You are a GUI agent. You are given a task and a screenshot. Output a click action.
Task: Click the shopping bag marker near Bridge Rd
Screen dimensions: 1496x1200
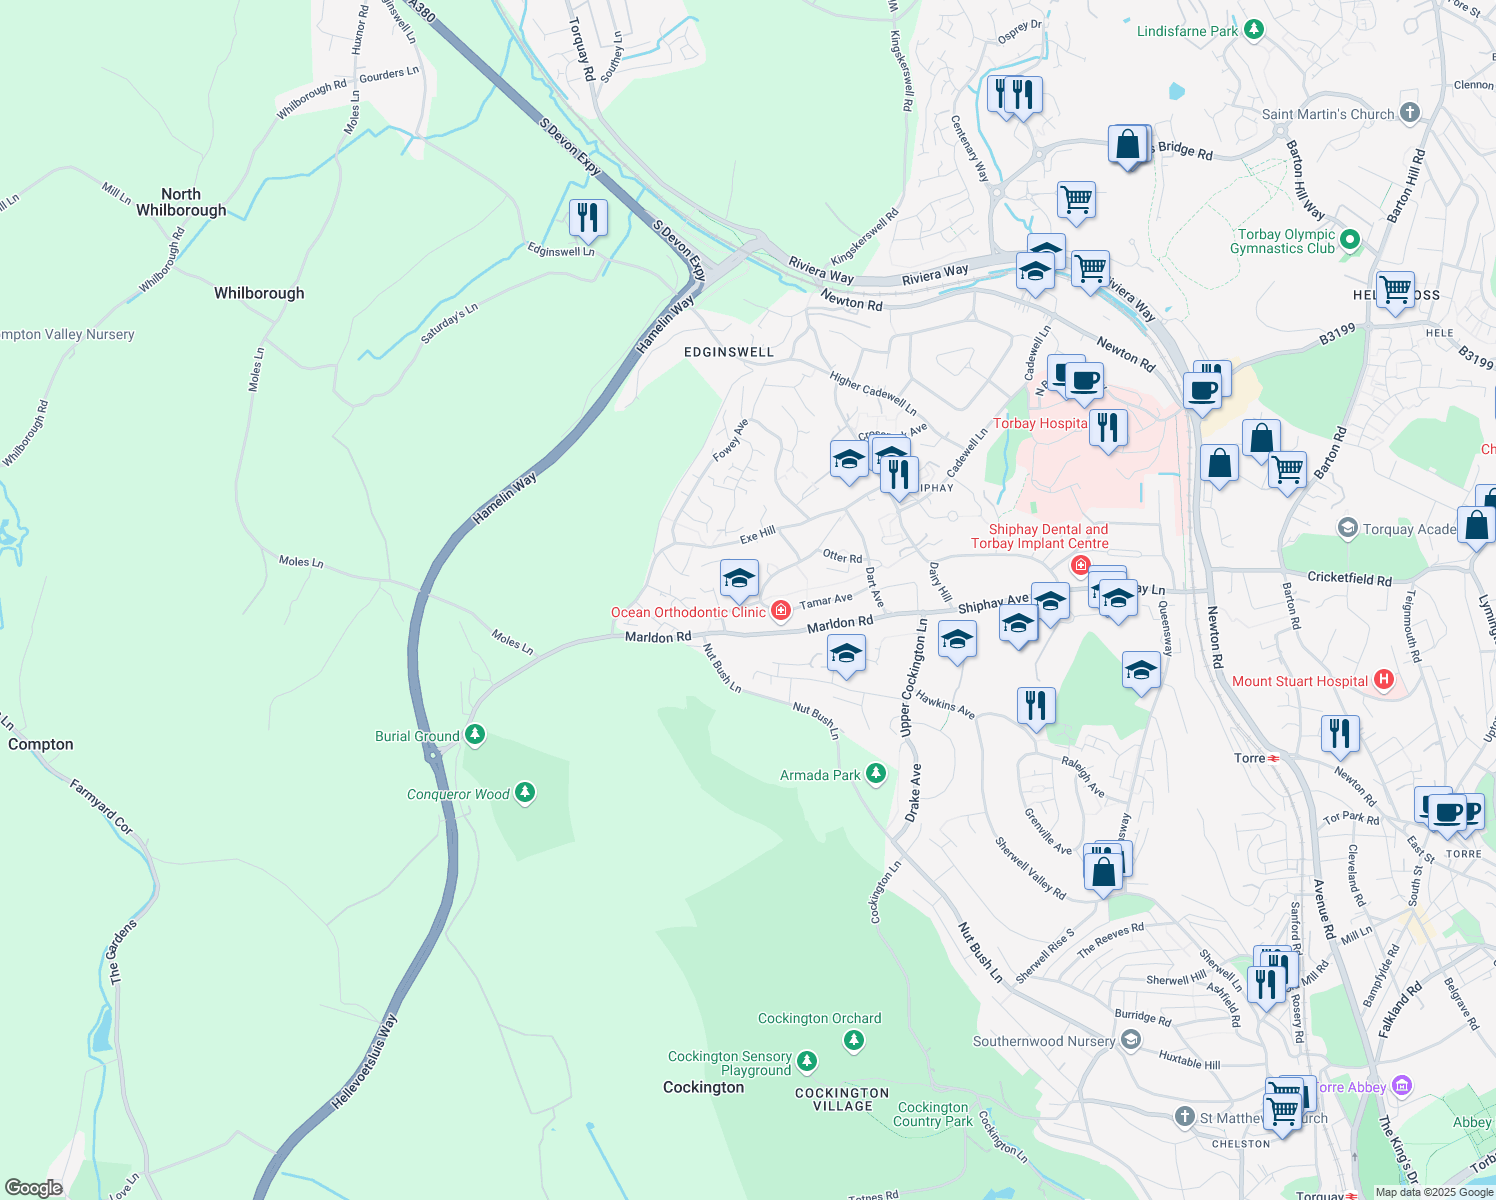click(1127, 145)
